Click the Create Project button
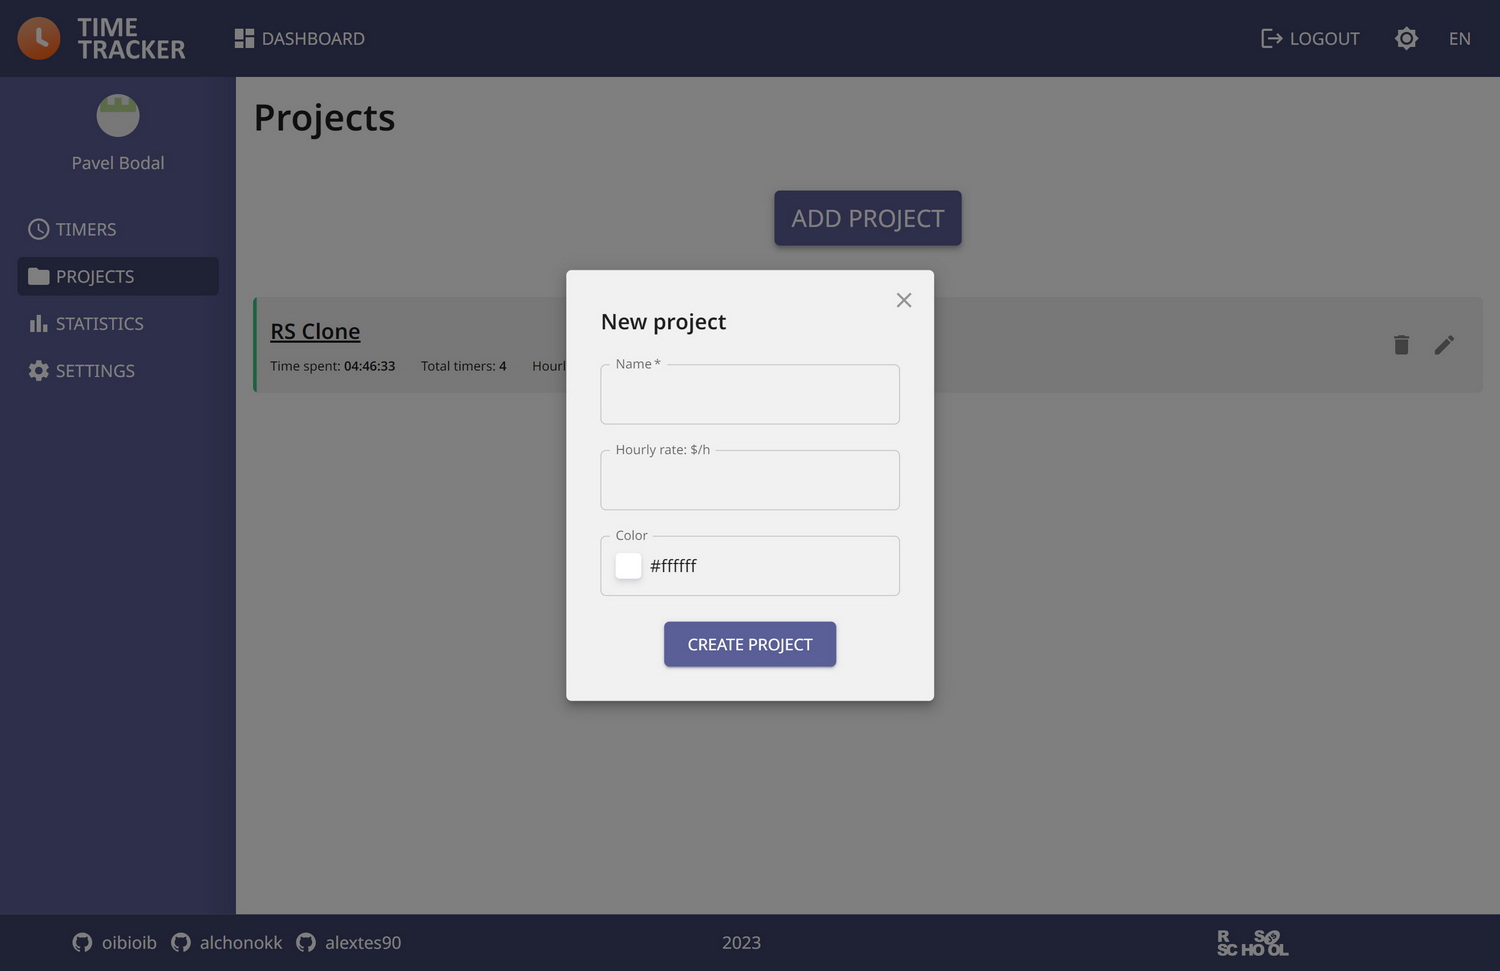The image size is (1500, 971). click(750, 644)
